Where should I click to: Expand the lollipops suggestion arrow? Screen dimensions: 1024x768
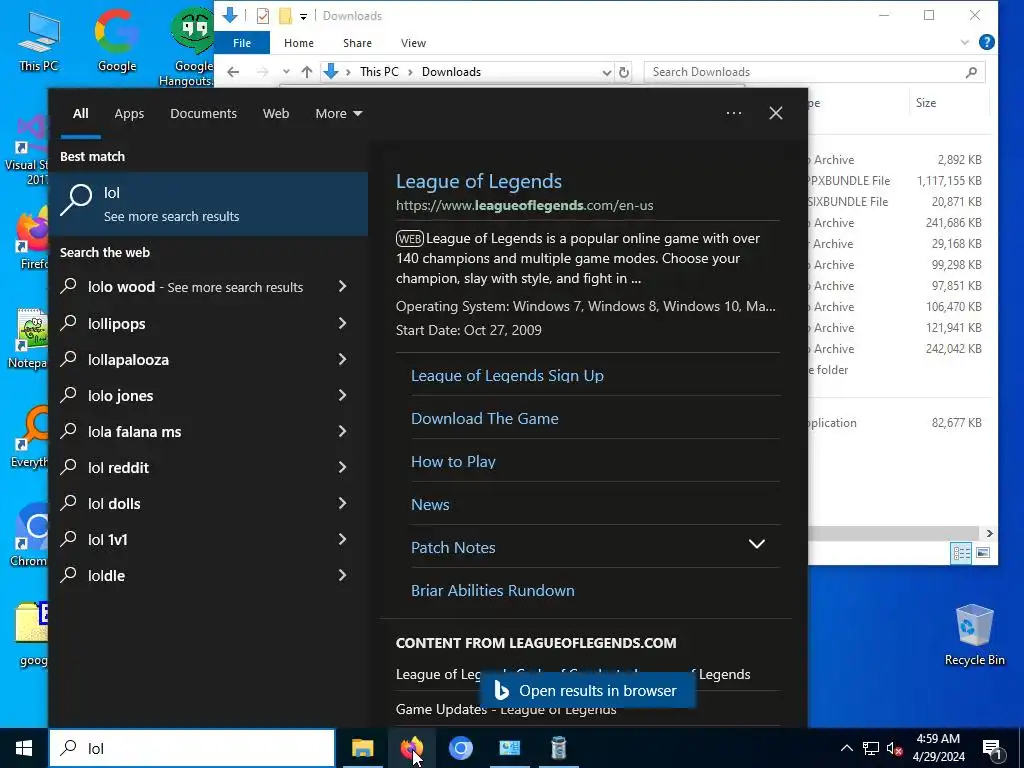[342, 323]
